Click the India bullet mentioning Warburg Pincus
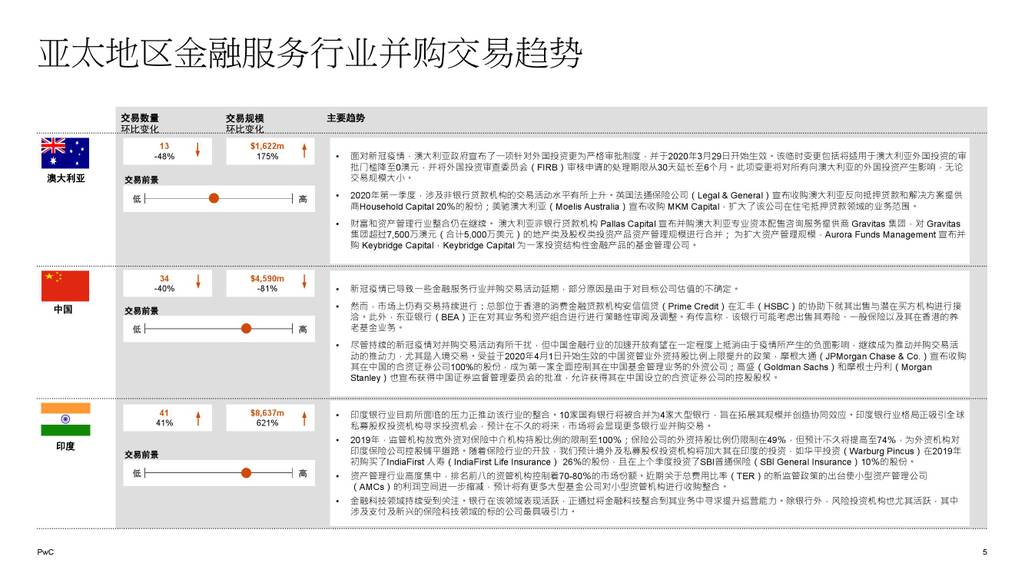 coord(656,451)
